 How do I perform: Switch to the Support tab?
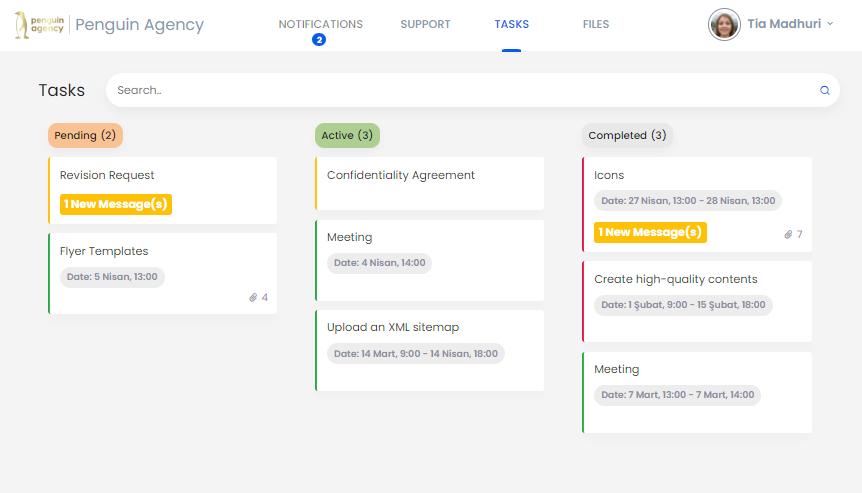pos(425,24)
